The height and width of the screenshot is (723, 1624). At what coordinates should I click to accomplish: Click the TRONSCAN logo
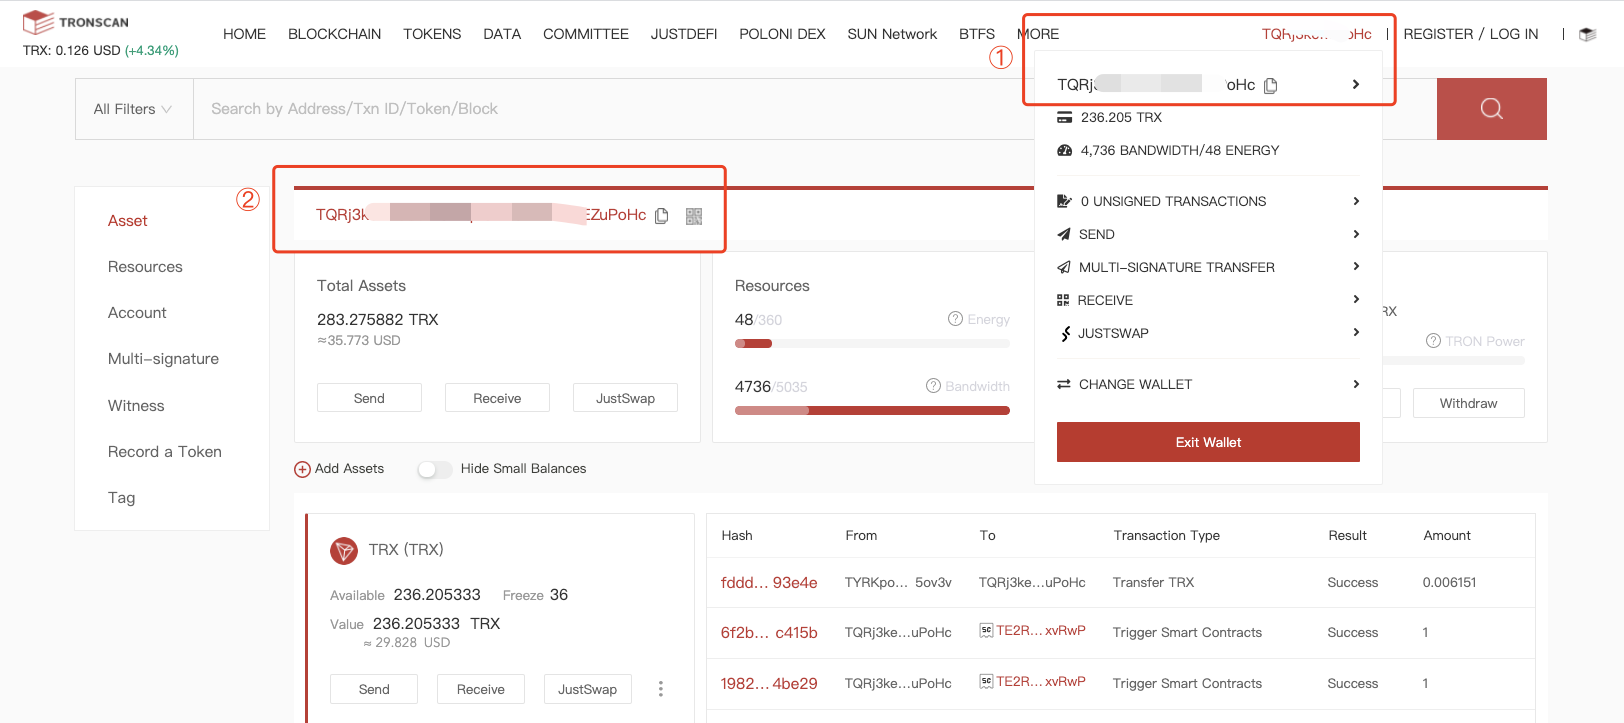click(76, 22)
